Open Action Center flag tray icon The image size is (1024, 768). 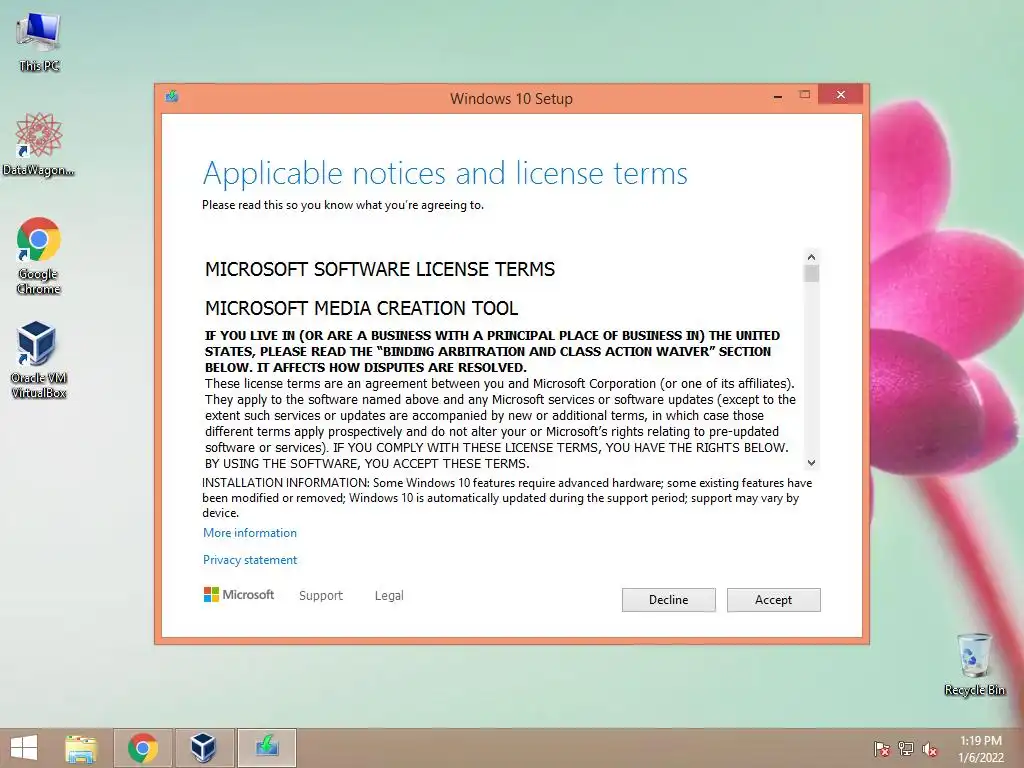pos(882,749)
